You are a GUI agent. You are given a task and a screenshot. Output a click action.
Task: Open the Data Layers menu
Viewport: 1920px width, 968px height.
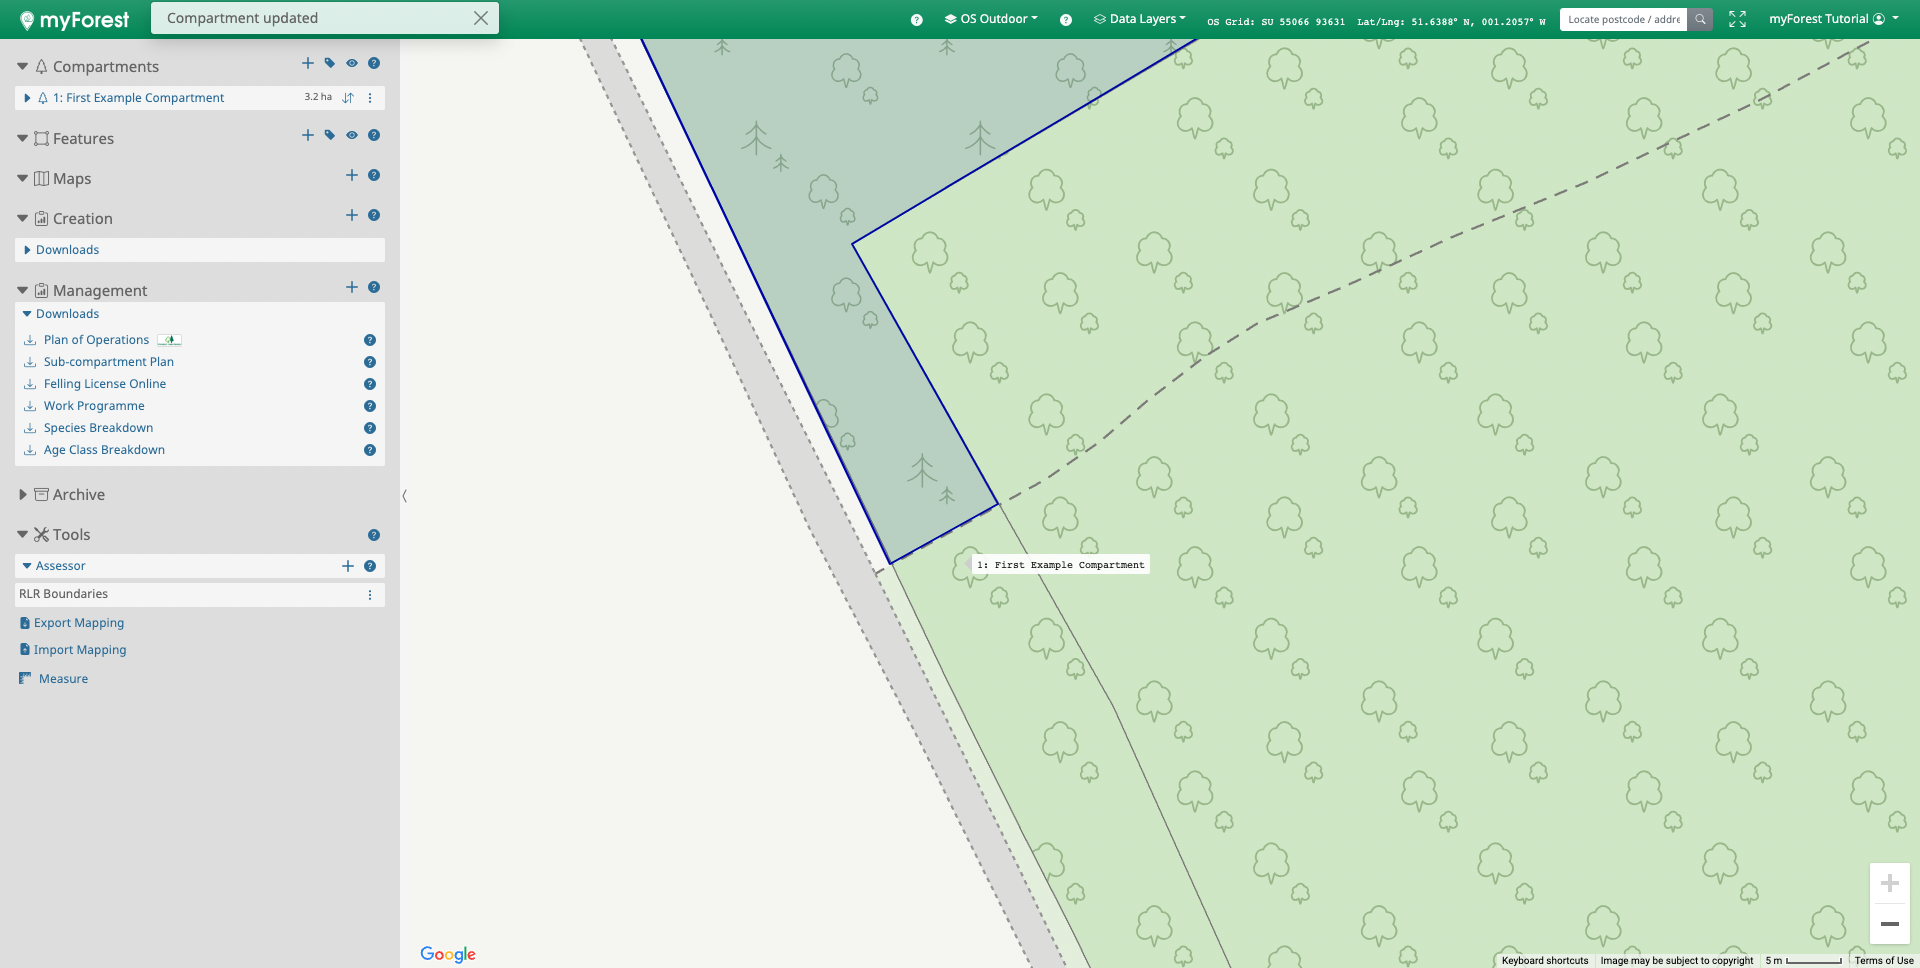pyautogui.click(x=1140, y=19)
